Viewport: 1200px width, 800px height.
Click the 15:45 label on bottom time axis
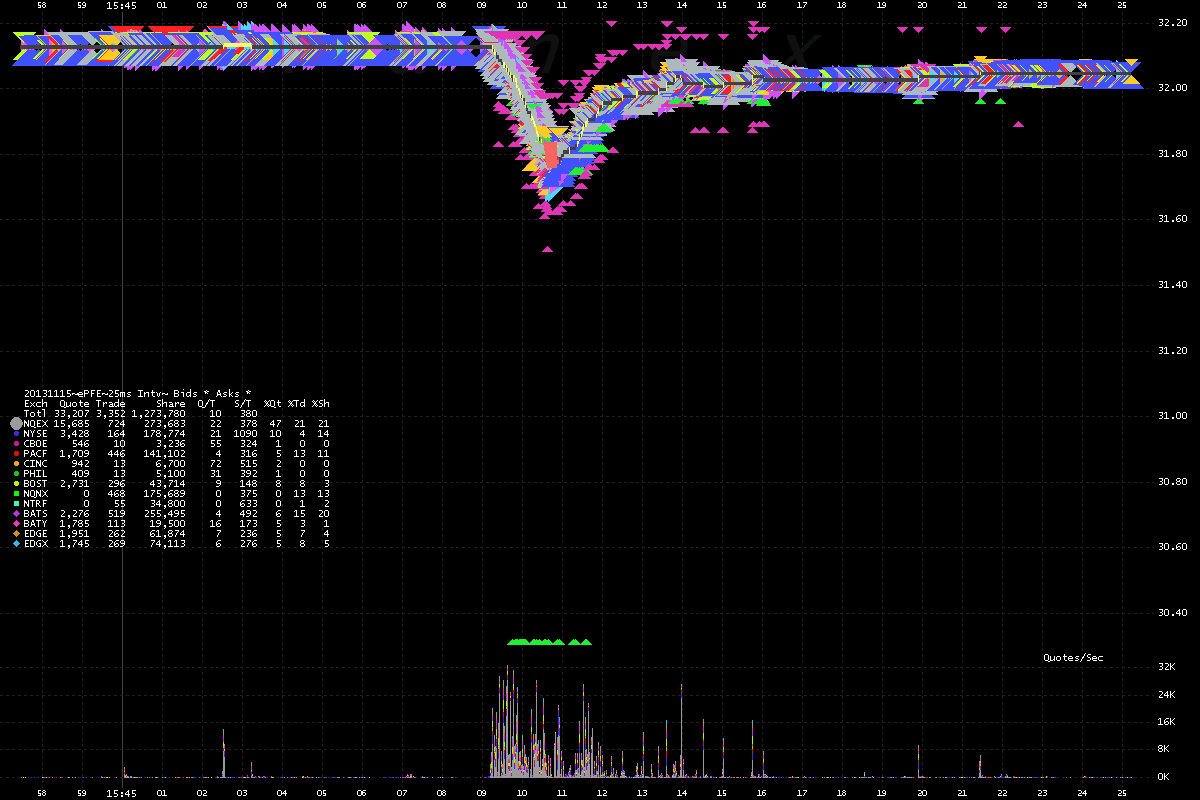pos(121,793)
